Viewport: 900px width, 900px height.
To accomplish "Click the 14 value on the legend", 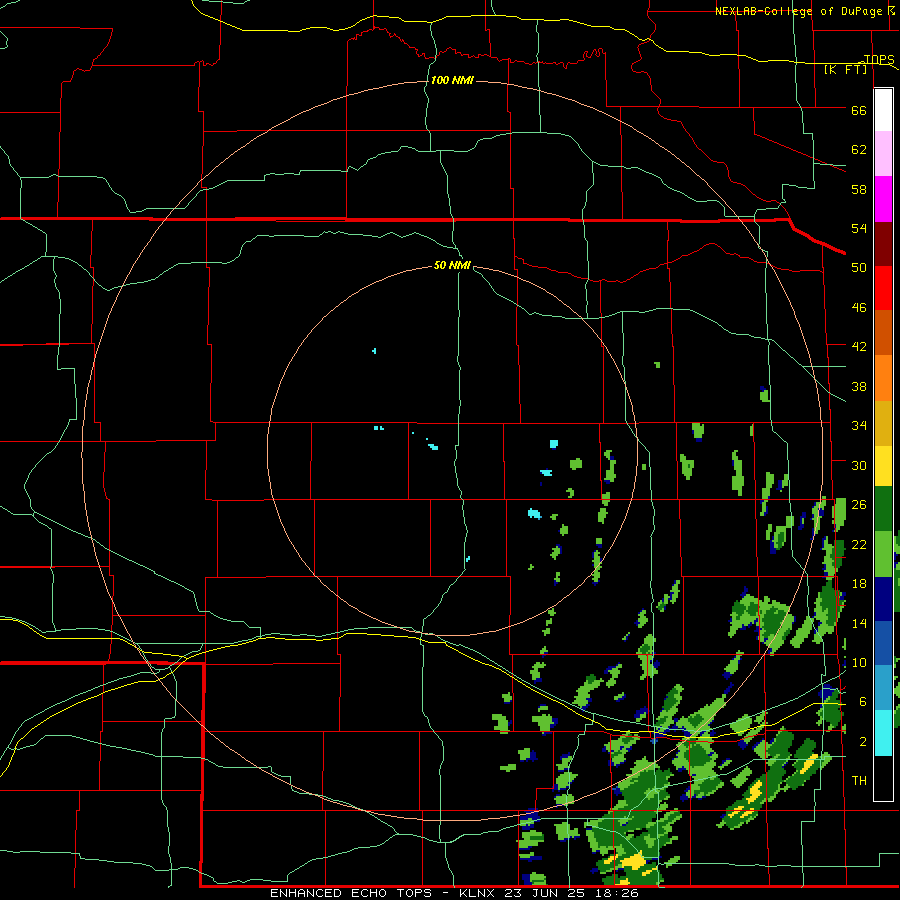I will click(x=859, y=623).
